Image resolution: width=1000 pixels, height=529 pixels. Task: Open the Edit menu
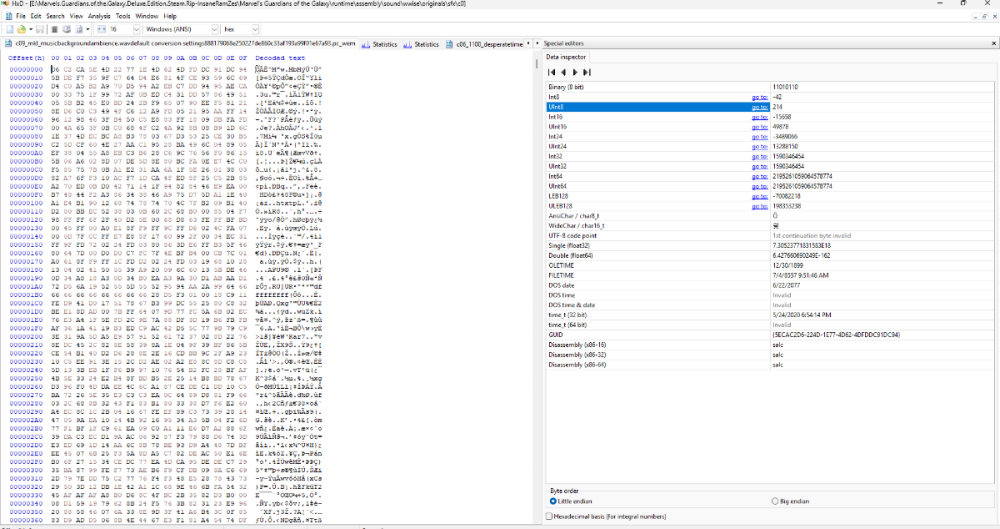[x=36, y=16]
